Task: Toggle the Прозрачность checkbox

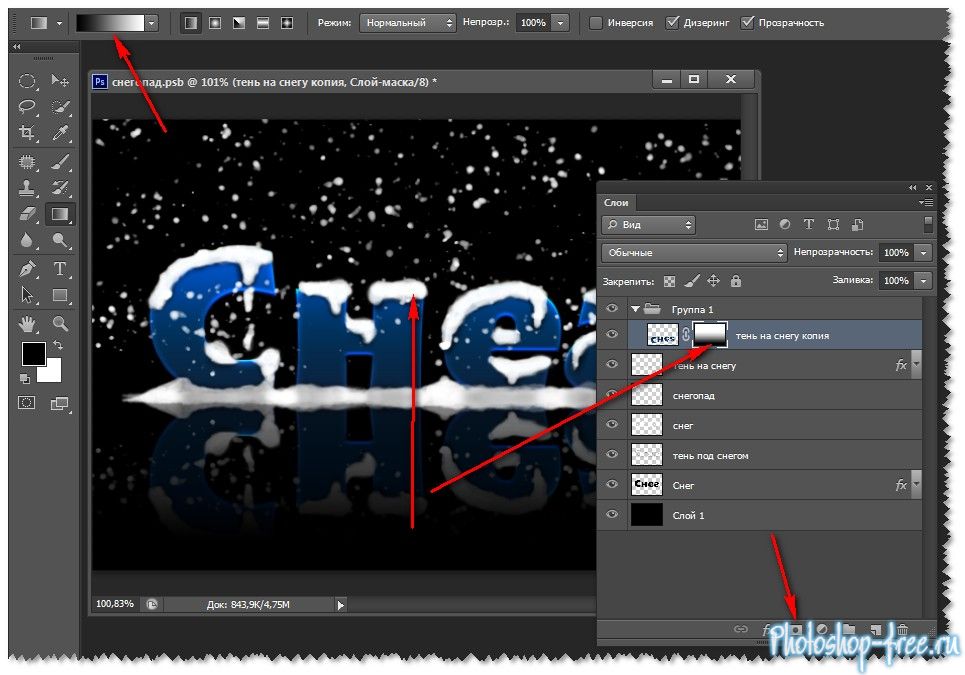Action: pos(747,22)
